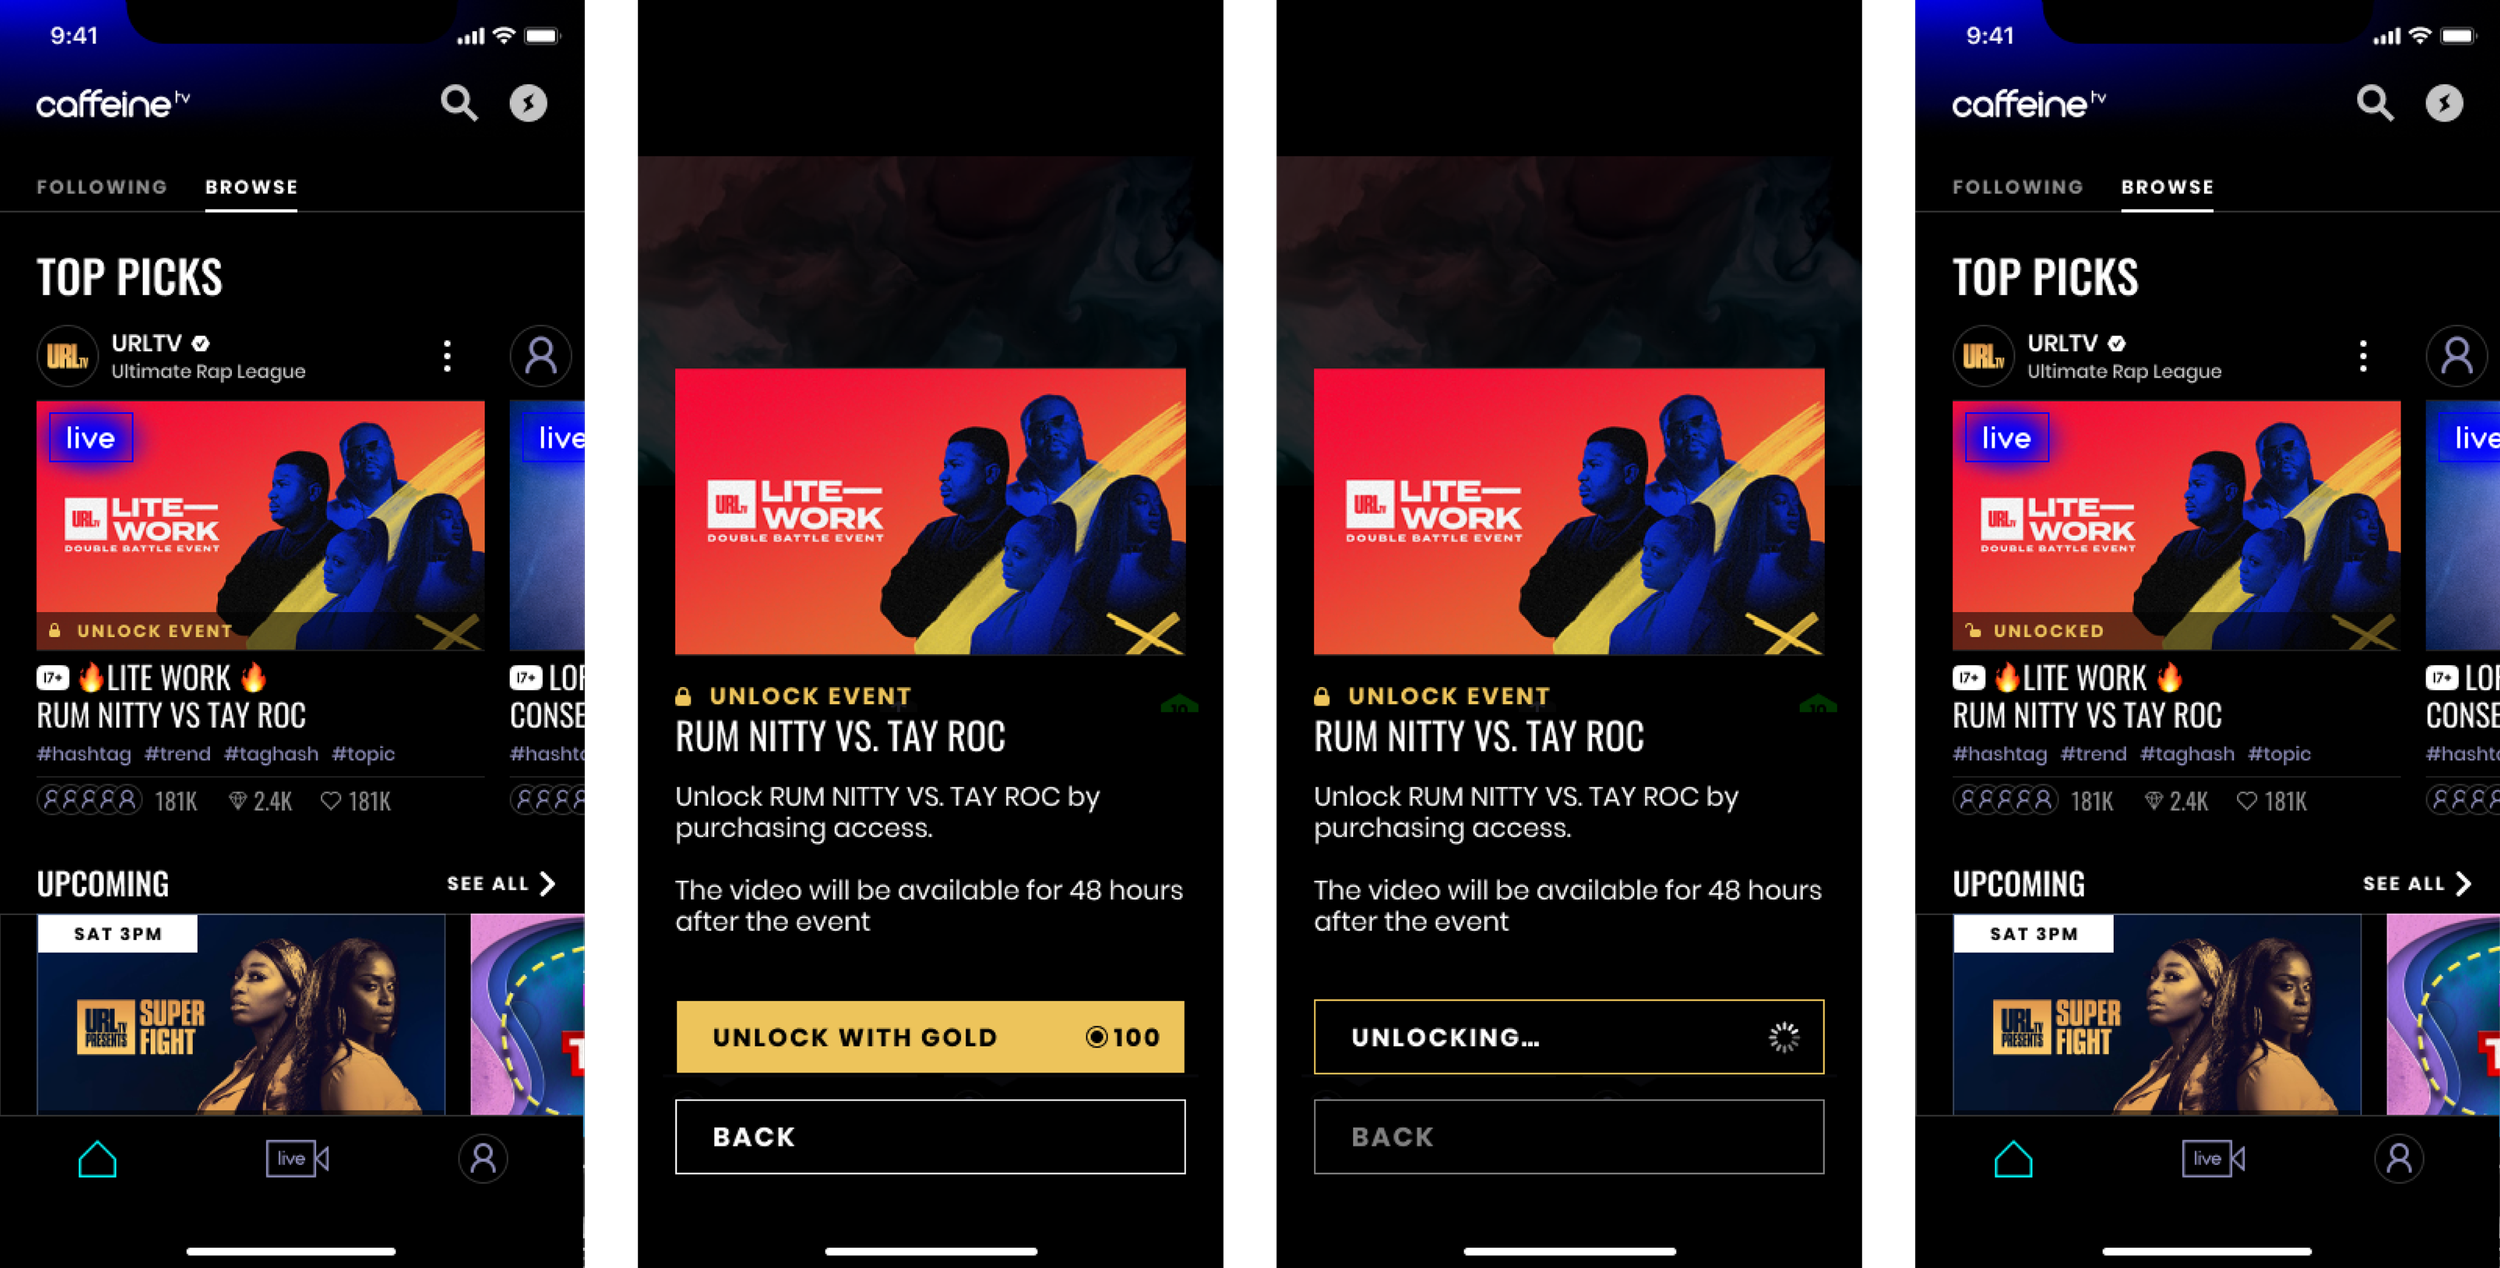Click the Back button under unlock
The height and width of the screenshot is (1268, 2500).
(x=930, y=1137)
